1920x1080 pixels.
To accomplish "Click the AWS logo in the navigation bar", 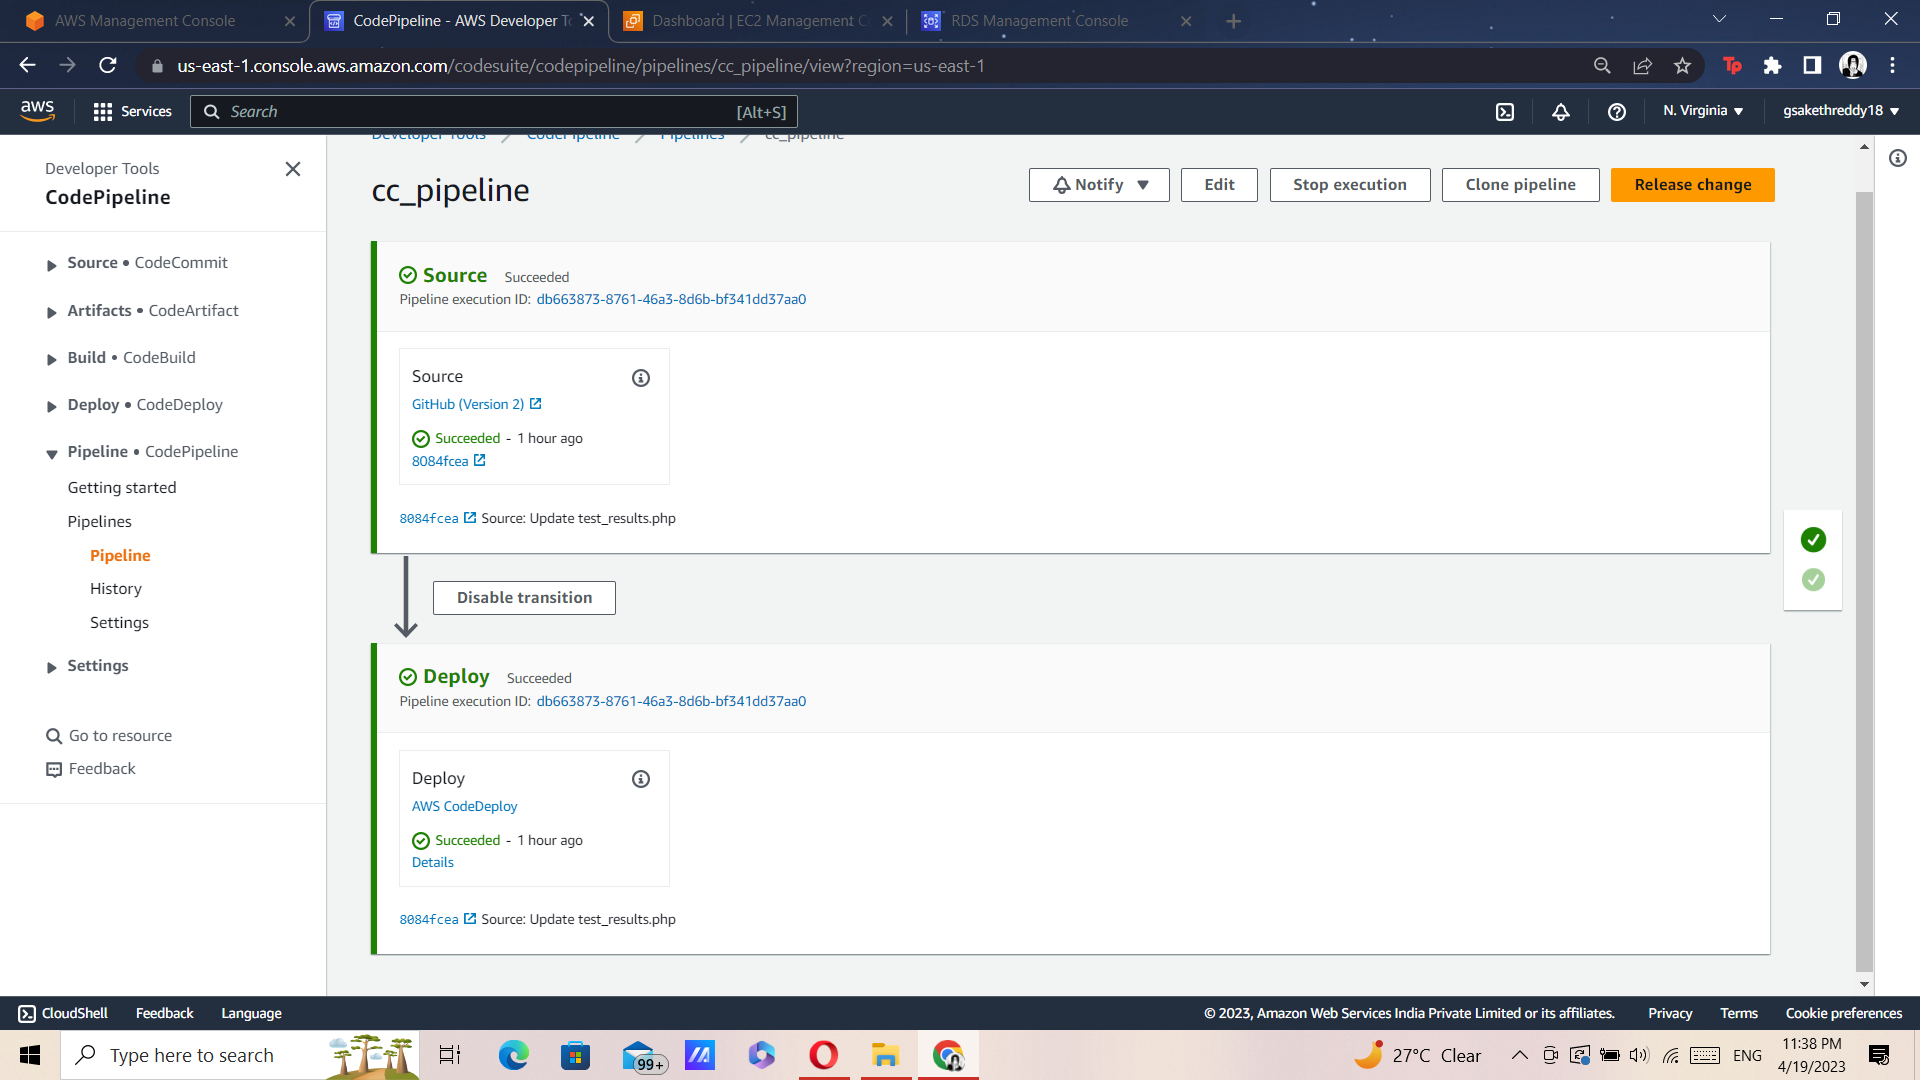I will (37, 111).
